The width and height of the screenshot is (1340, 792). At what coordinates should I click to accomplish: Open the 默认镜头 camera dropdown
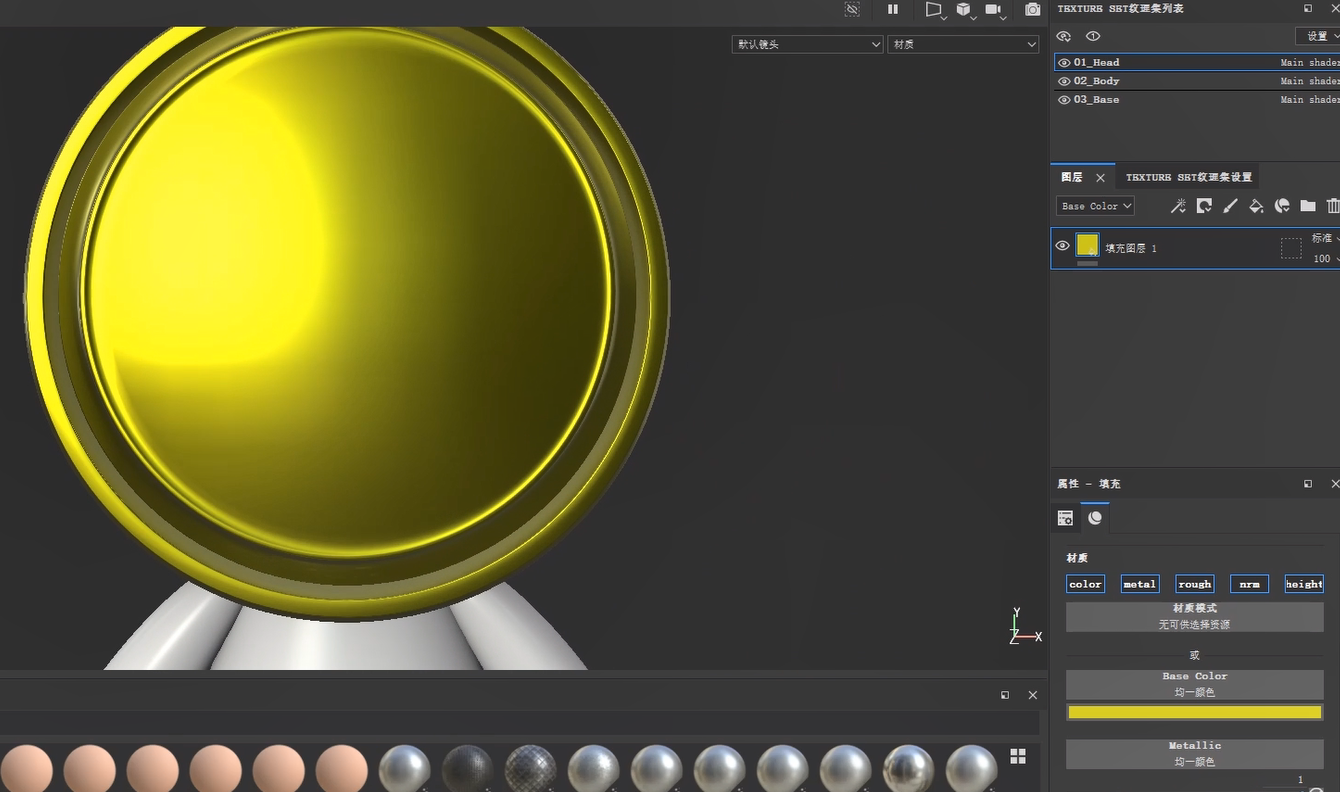click(x=807, y=44)
